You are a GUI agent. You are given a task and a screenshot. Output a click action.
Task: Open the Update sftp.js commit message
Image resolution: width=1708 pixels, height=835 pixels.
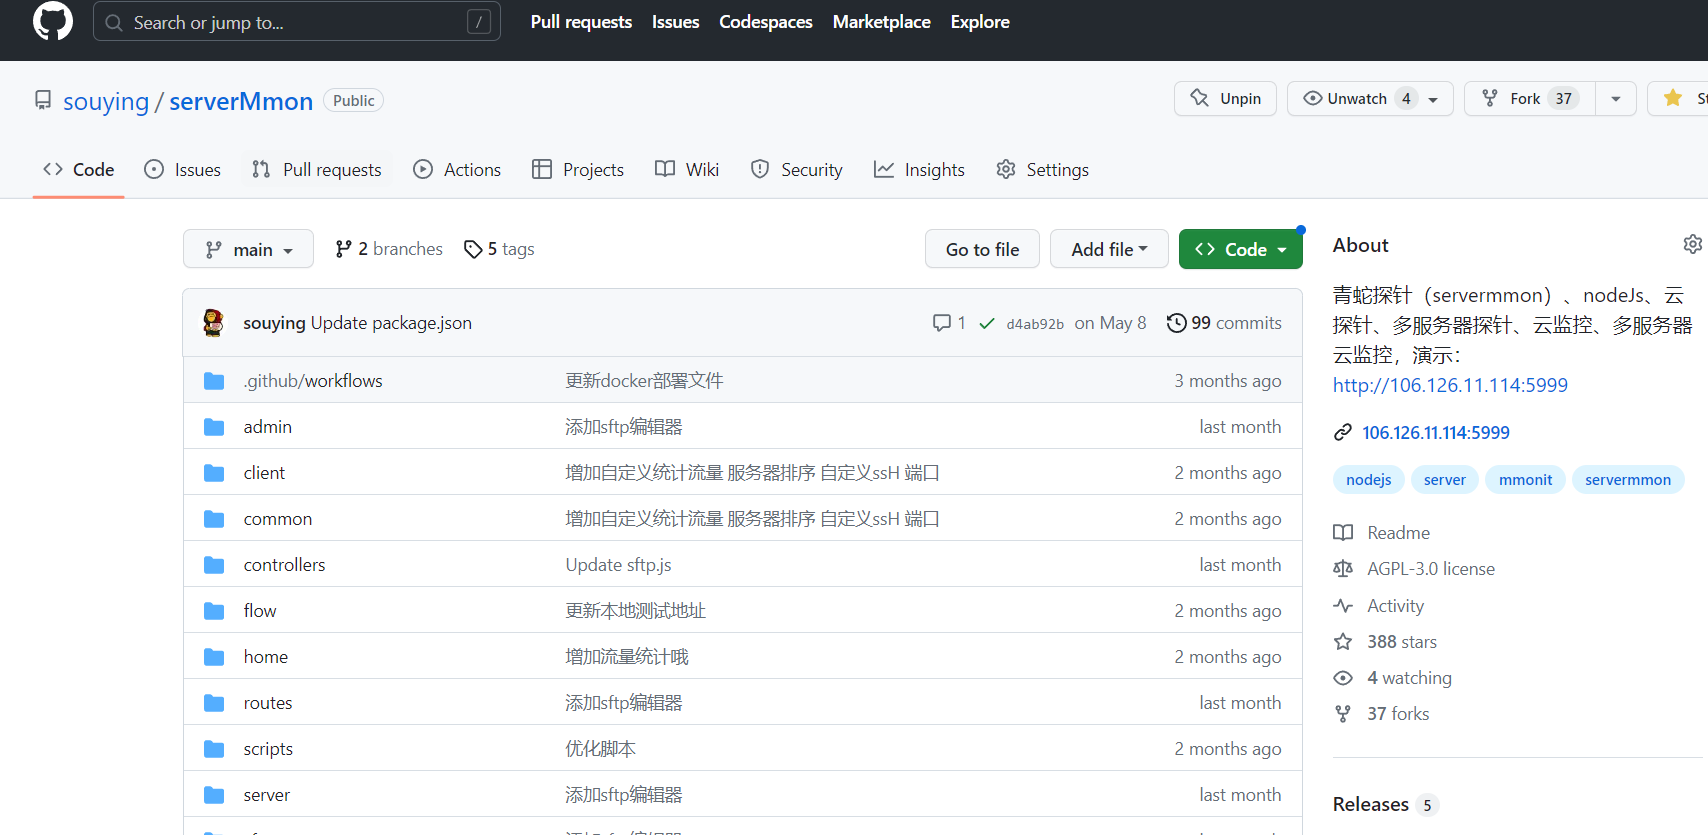[618, 565]
